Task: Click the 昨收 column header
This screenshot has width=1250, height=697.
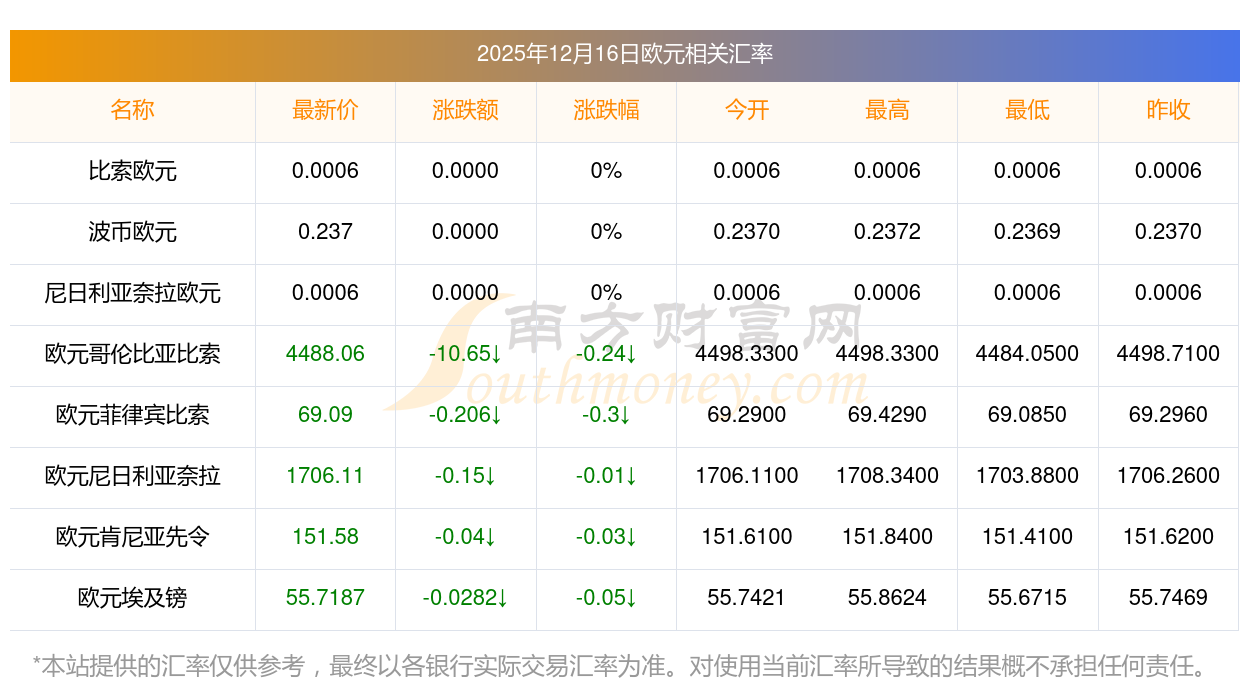Action: (1168, 110)
